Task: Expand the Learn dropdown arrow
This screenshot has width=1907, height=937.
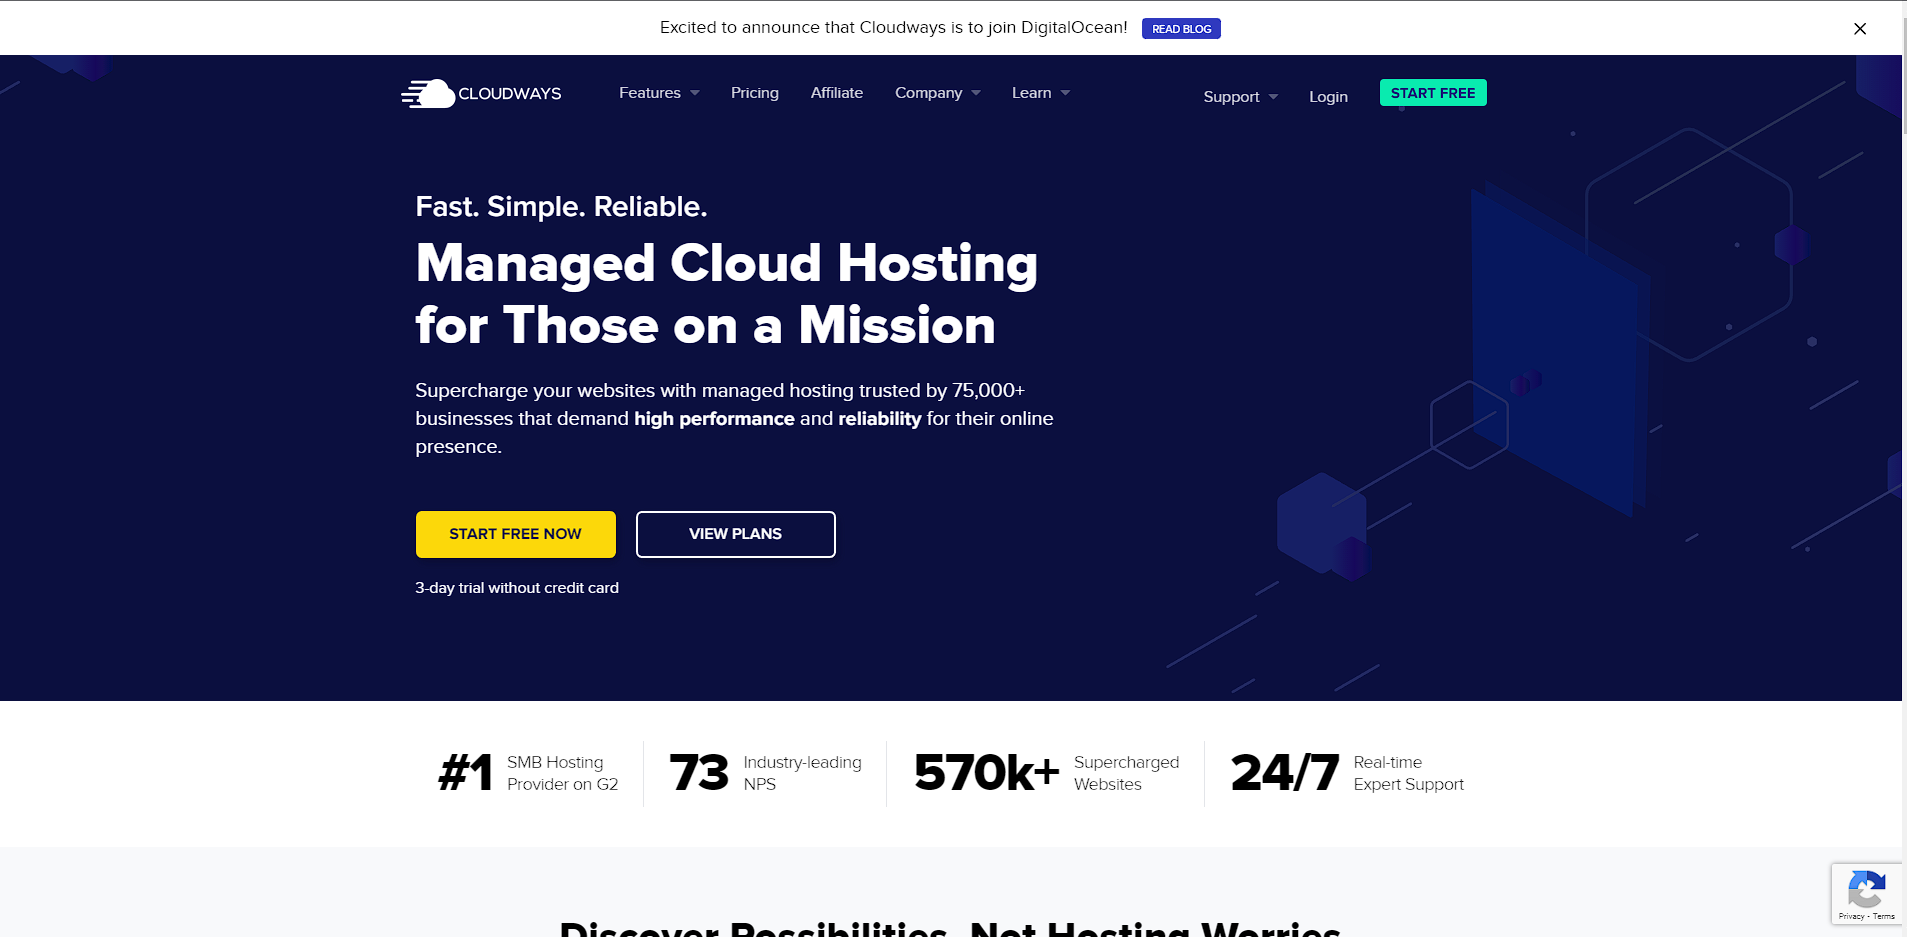Action: click(1065, 93)
